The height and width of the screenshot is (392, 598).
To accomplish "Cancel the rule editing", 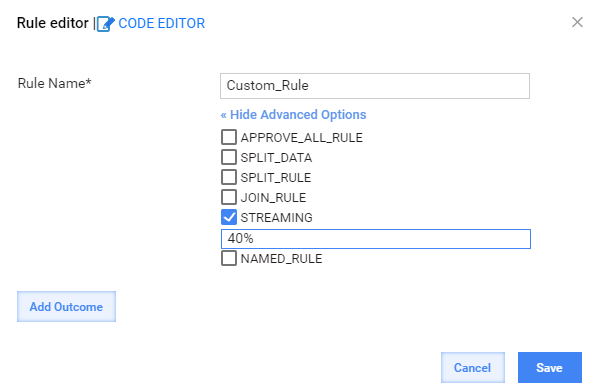I will (473, 368).
